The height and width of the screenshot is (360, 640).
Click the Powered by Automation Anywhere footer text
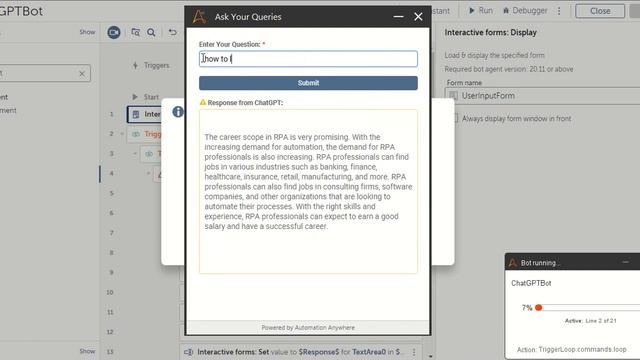tap(308, 328)
